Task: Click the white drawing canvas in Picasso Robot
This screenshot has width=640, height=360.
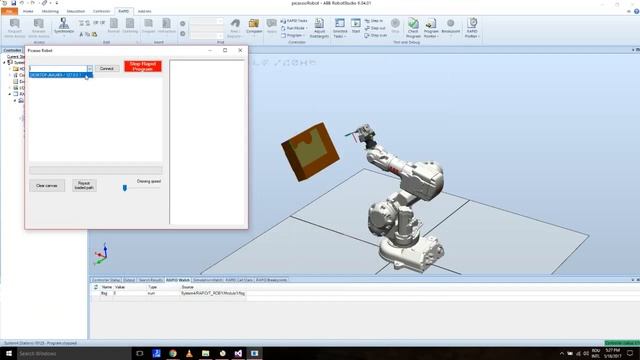Action: tap(96, 120)
